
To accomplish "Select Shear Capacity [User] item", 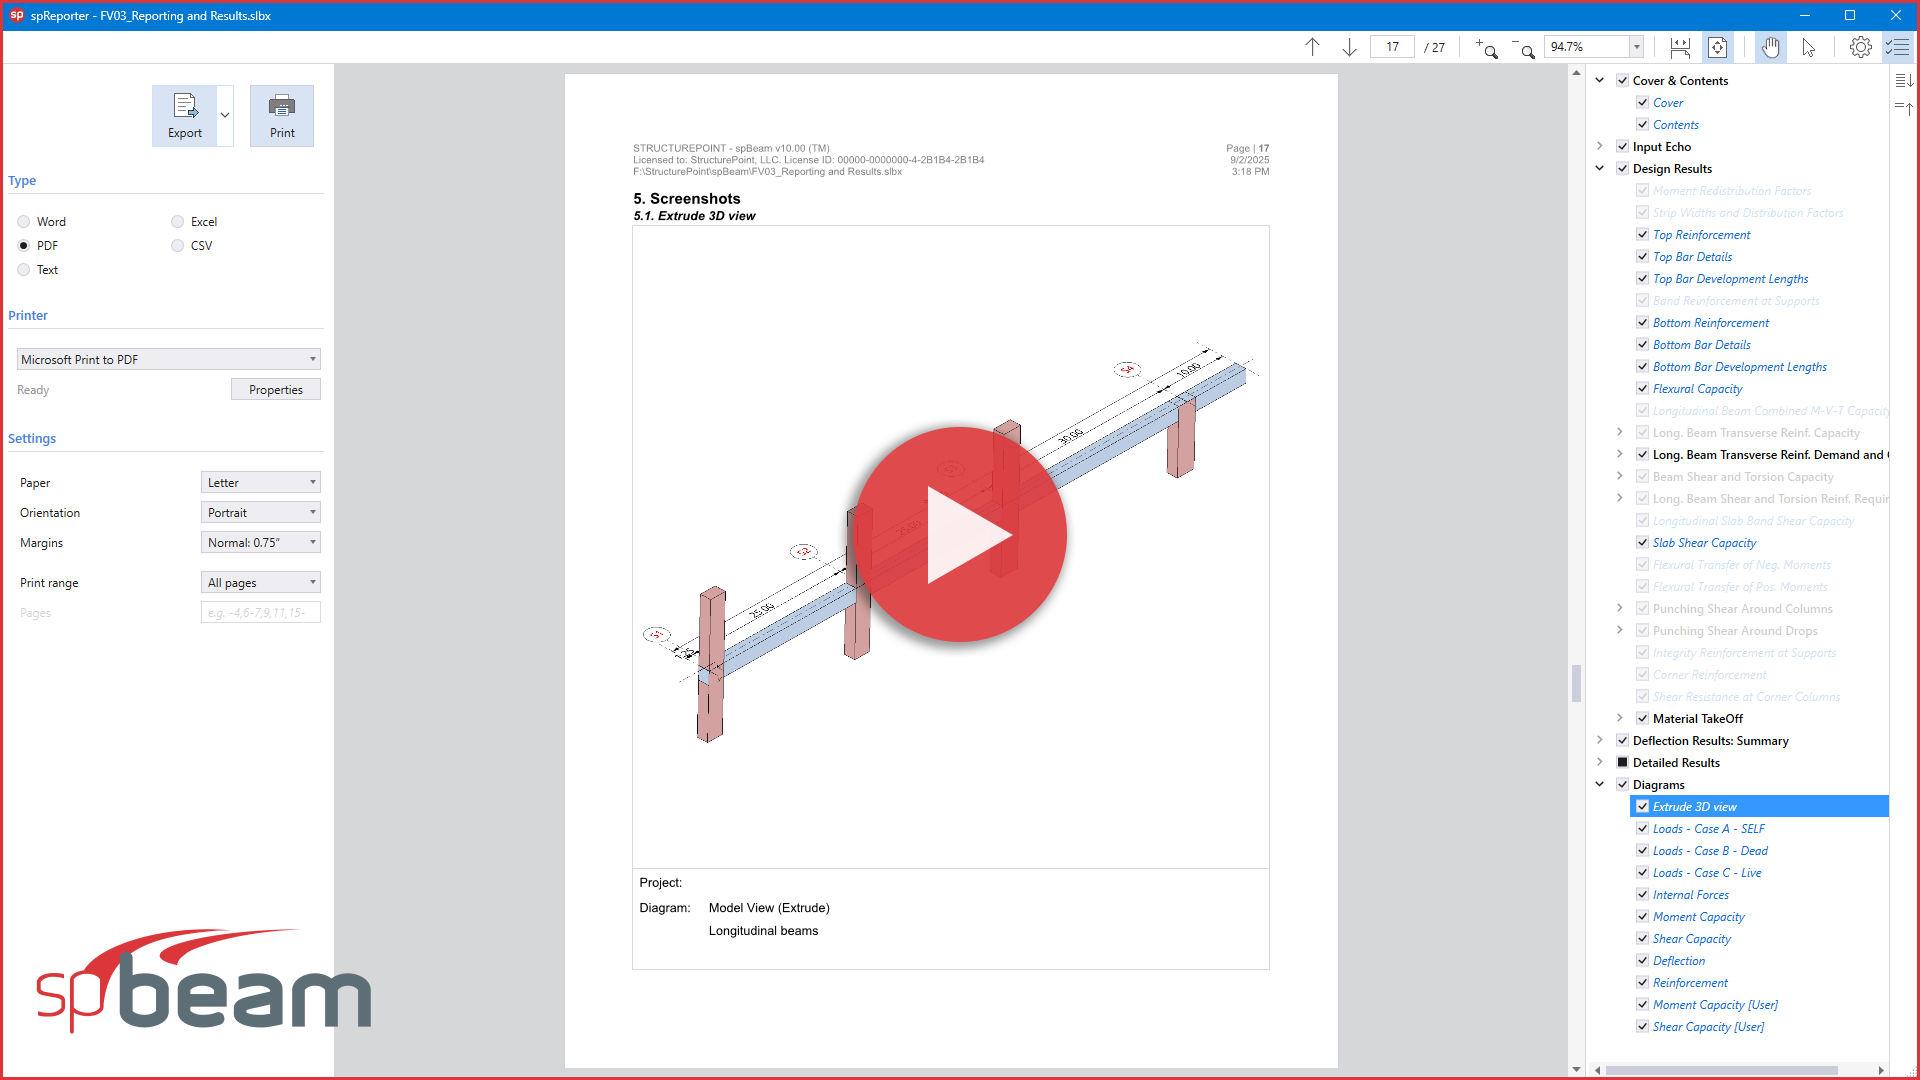I will (1708, 1027).
